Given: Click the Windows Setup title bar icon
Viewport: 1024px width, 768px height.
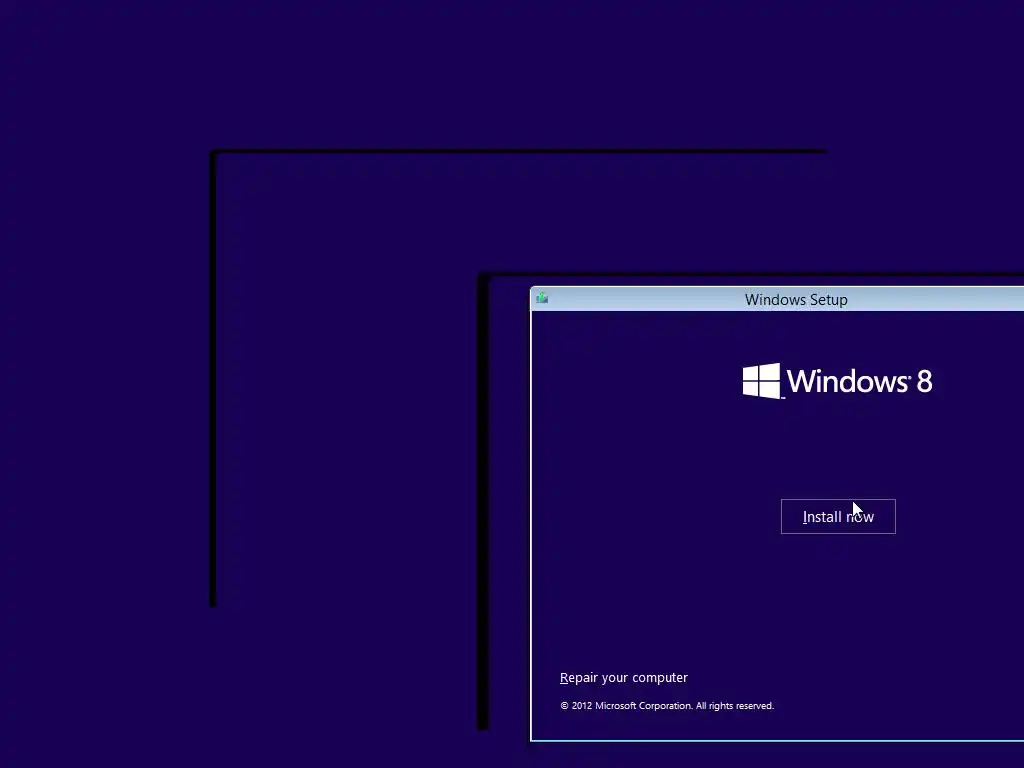Looking at the screenshot, I should [542, 298].
